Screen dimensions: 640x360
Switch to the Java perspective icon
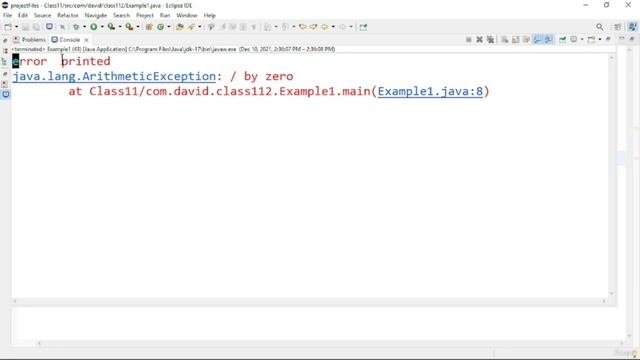(x=633, y=27)
